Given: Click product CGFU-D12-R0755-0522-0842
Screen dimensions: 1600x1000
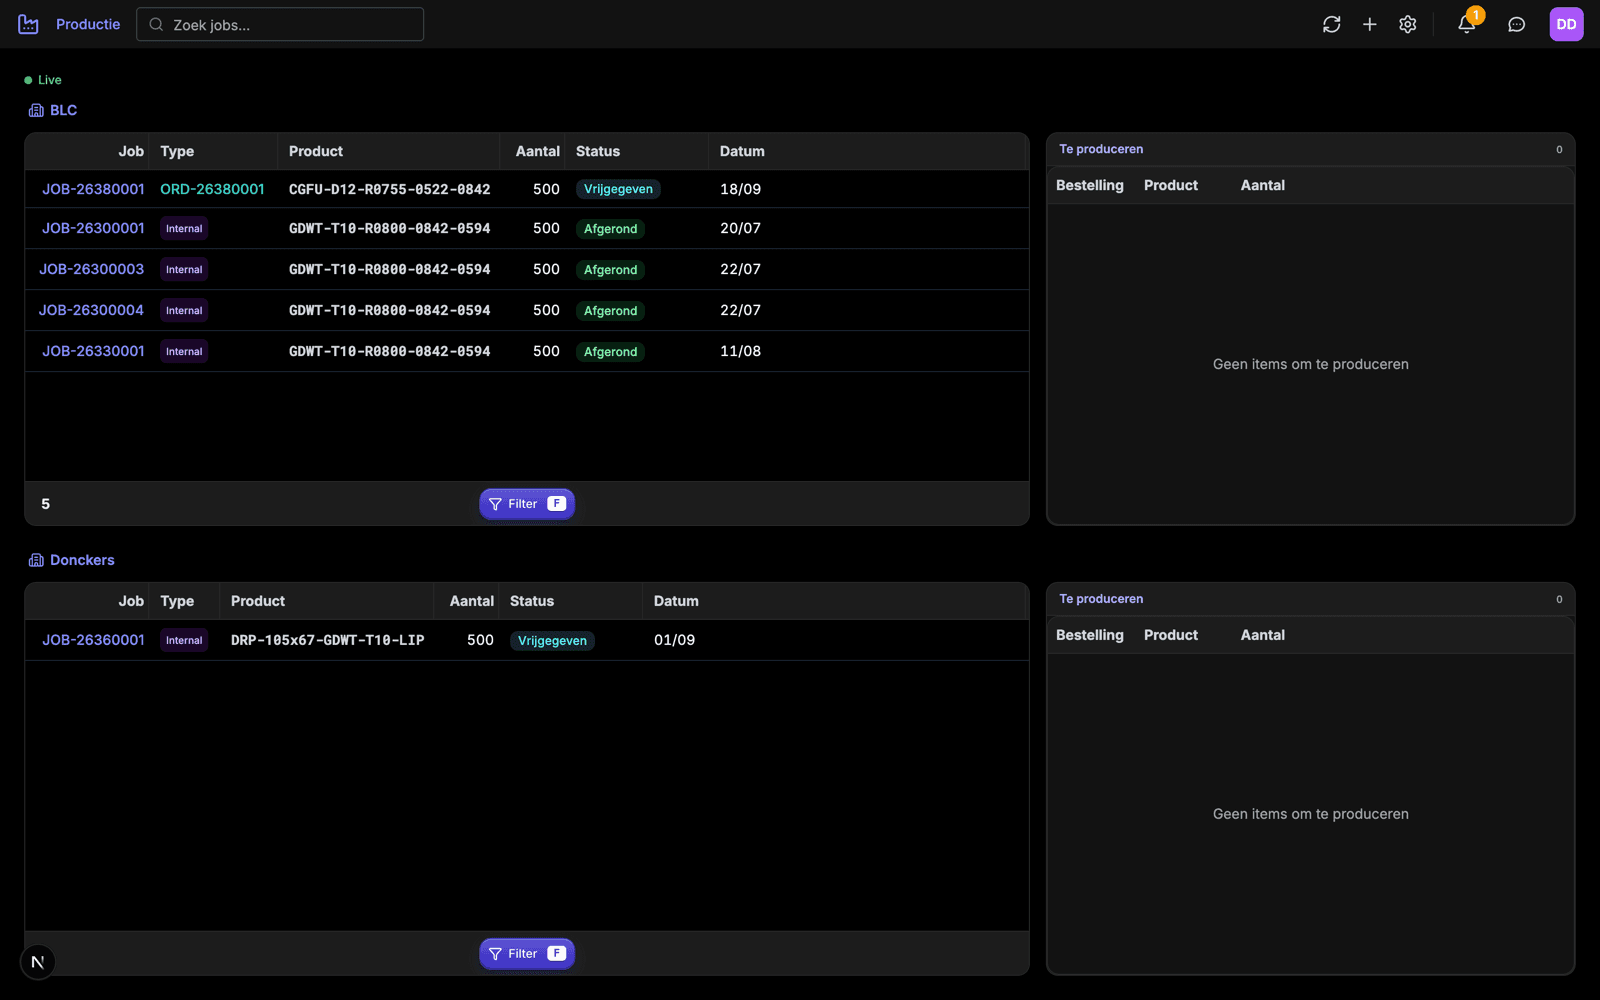Looking at the screenshot, I should (x=390, y=189).
